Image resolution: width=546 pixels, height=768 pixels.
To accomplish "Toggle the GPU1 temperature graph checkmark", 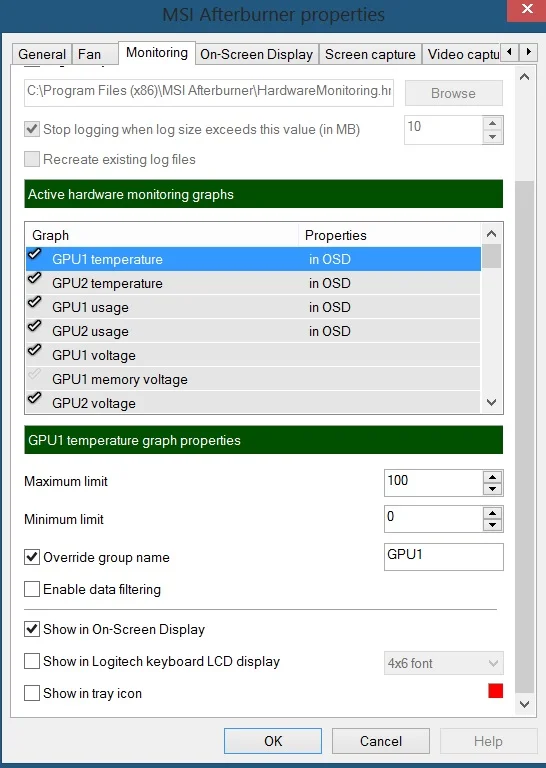I will click(x=34, y=254).
